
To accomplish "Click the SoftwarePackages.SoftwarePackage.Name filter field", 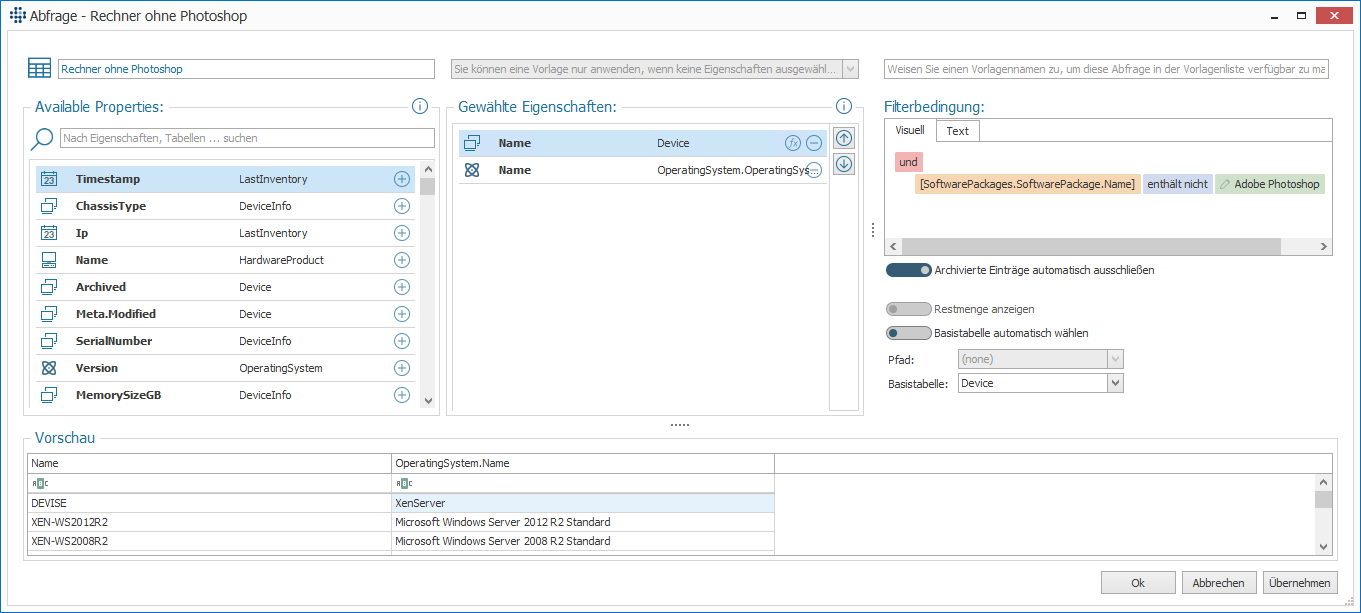I will point(1028,184).
